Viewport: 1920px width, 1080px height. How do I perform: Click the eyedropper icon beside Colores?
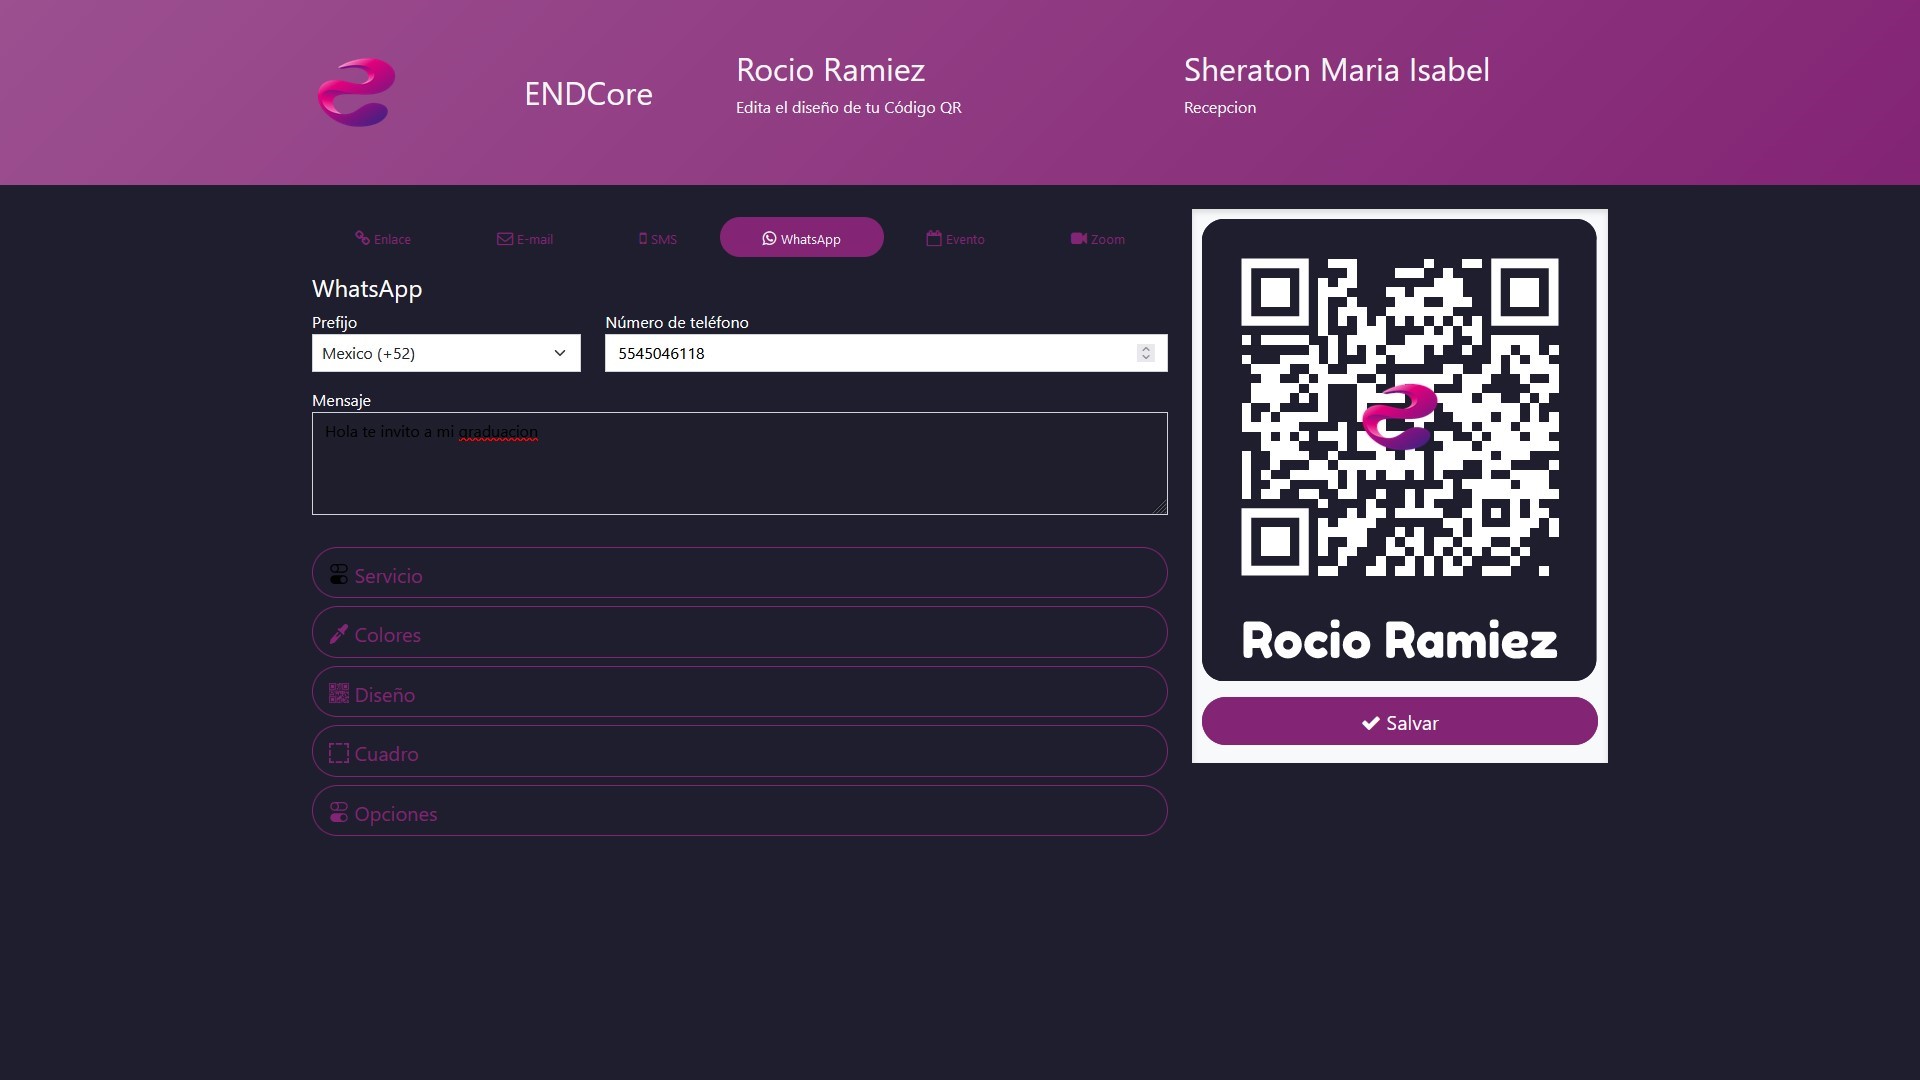click(x=339, y=634)
